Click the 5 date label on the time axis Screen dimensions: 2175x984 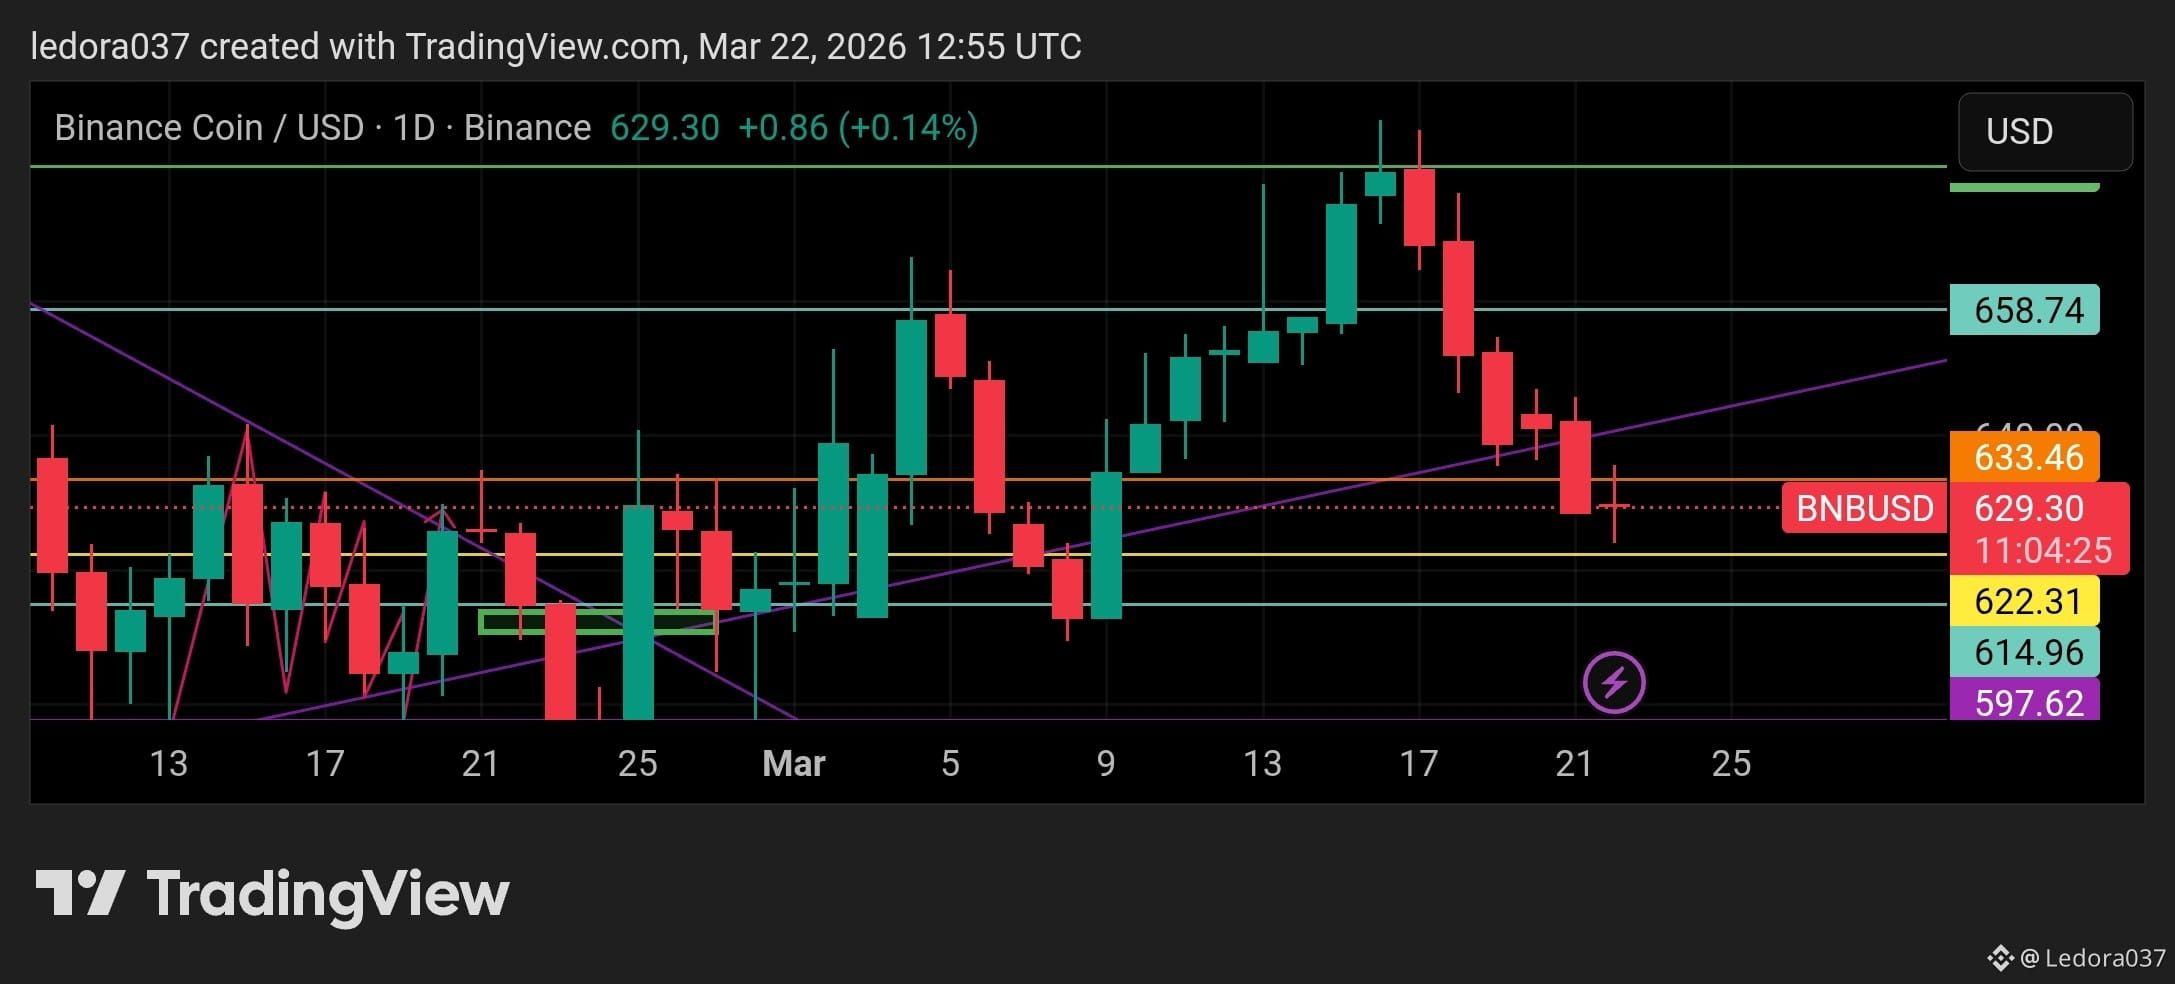[x=950, y=764]
